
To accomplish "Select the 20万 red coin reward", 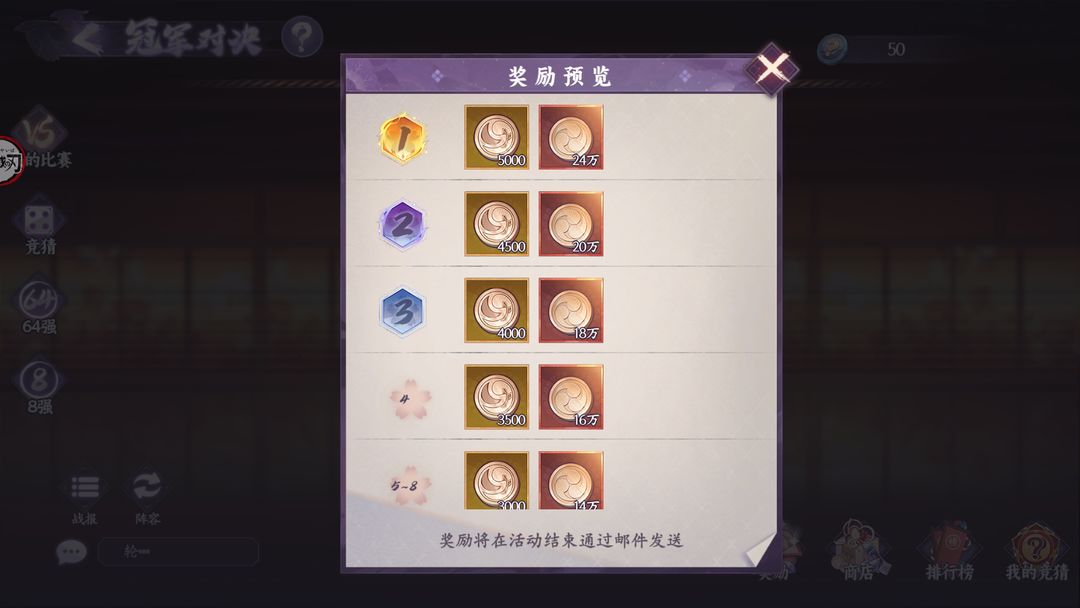I will 571,224.
